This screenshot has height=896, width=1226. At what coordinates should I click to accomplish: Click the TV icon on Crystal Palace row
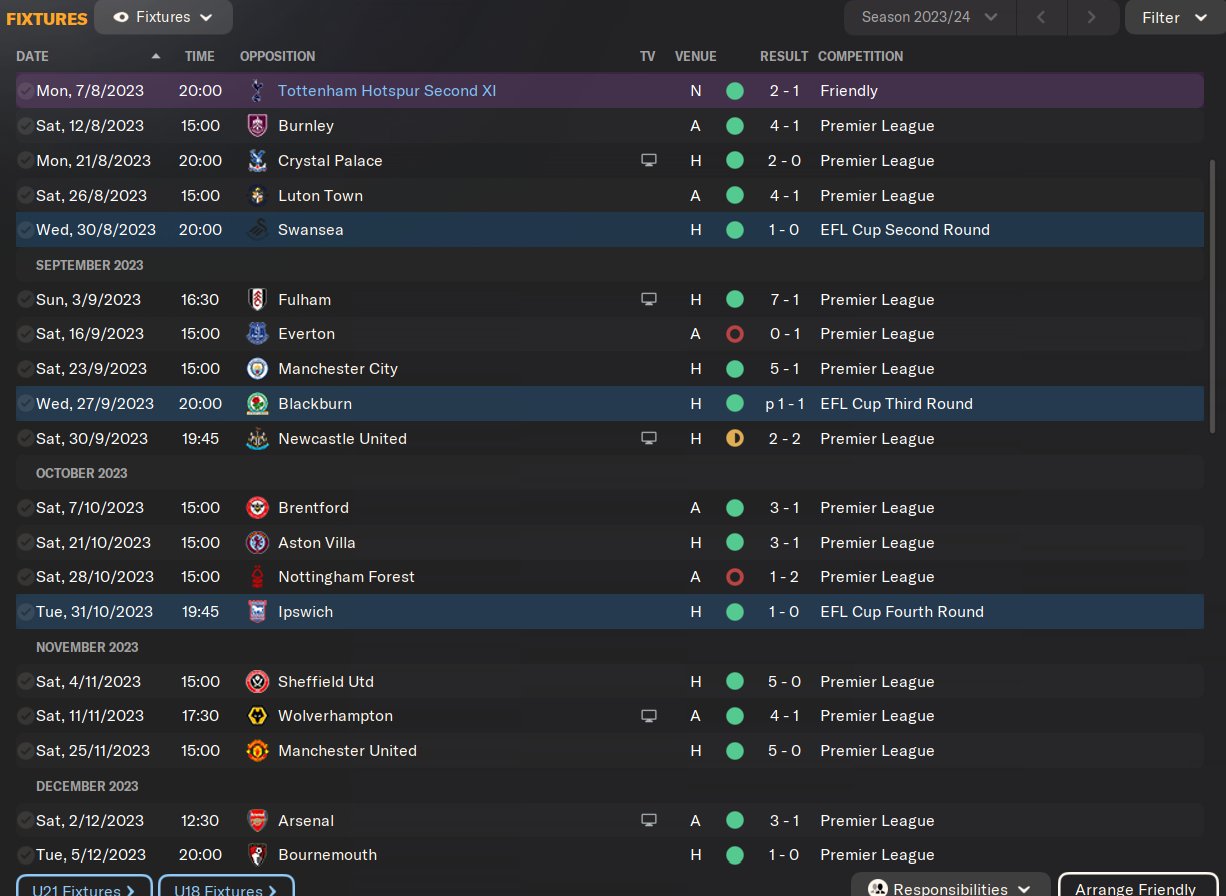point(649,160)
